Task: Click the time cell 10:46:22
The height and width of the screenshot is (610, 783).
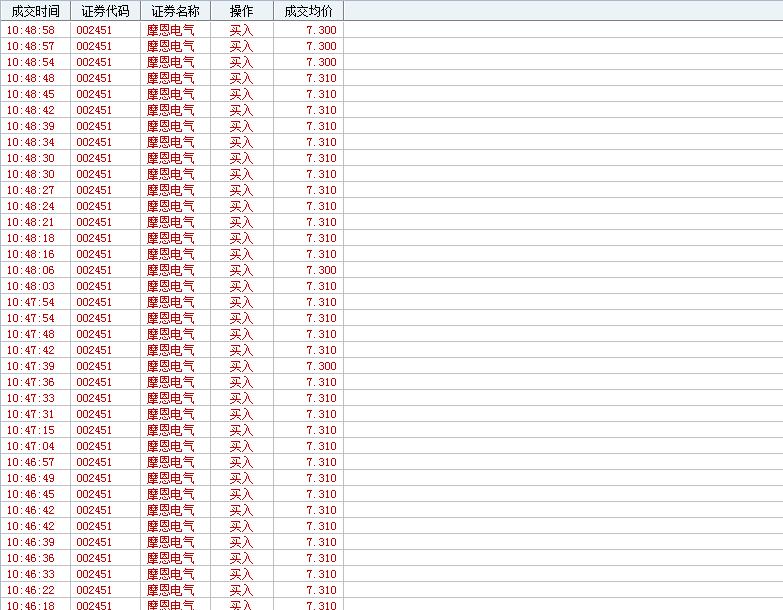Action: click(30, 590)
